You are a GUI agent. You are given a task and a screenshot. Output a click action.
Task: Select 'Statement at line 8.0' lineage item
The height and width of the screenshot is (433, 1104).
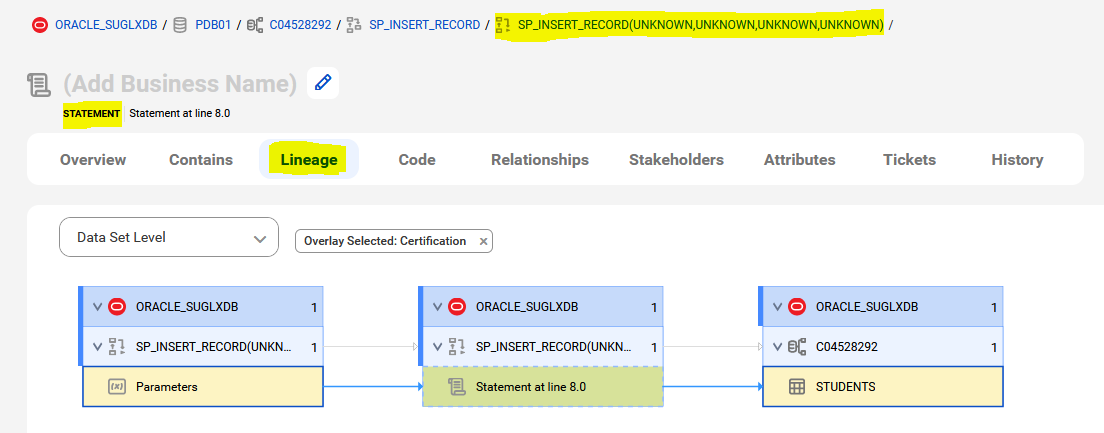[x=543, y=387]
